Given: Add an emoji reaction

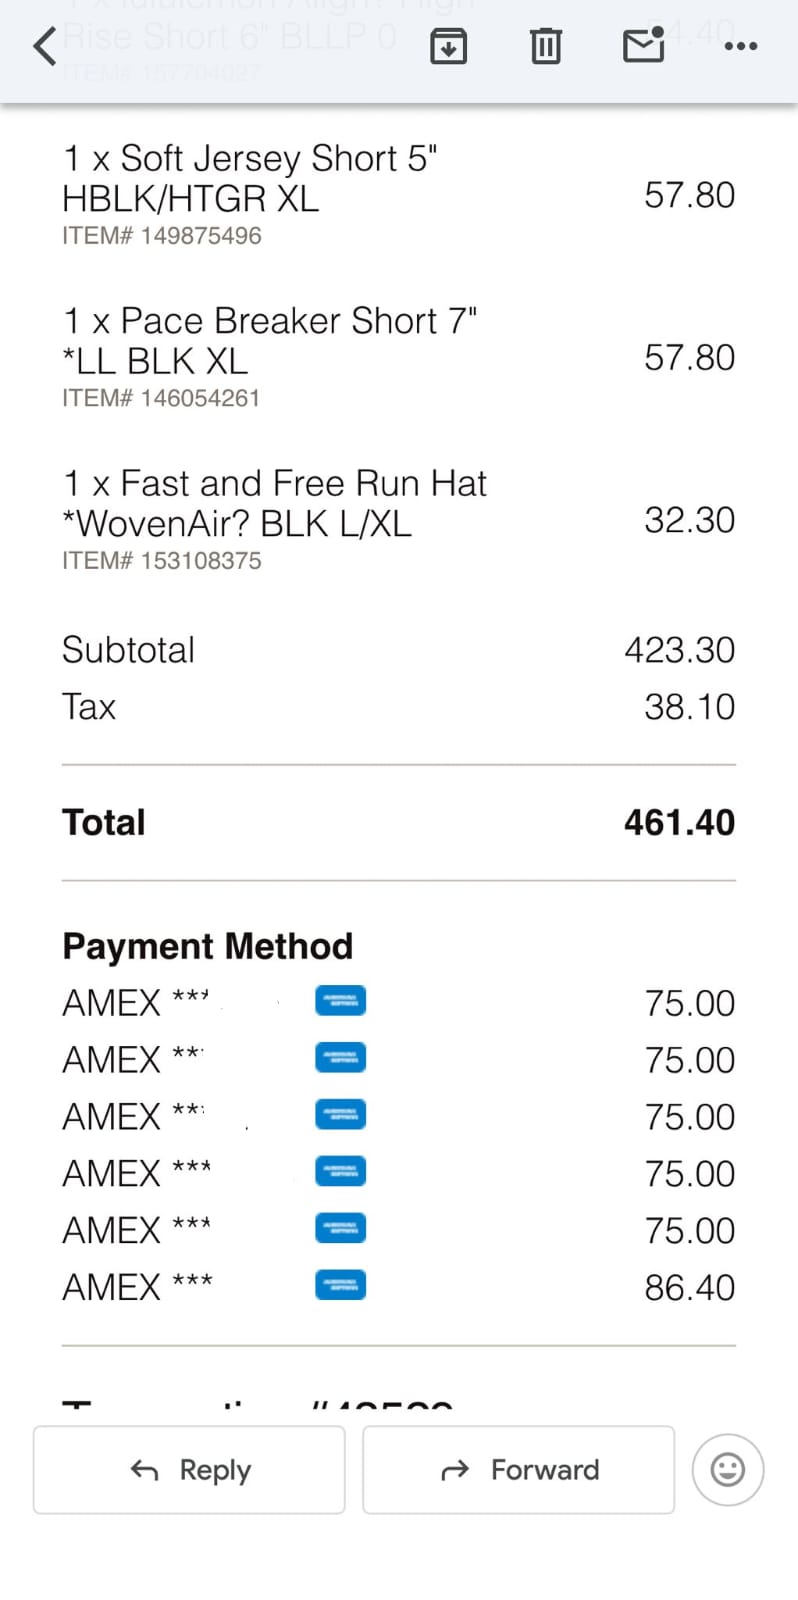Looking at the screenshot, I should tap(727, 1469).
